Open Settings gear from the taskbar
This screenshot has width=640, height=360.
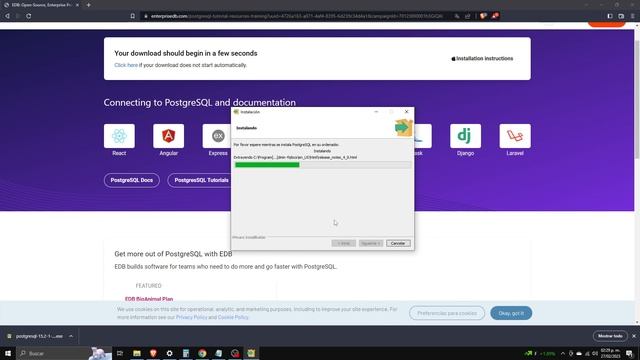(169, 353)
